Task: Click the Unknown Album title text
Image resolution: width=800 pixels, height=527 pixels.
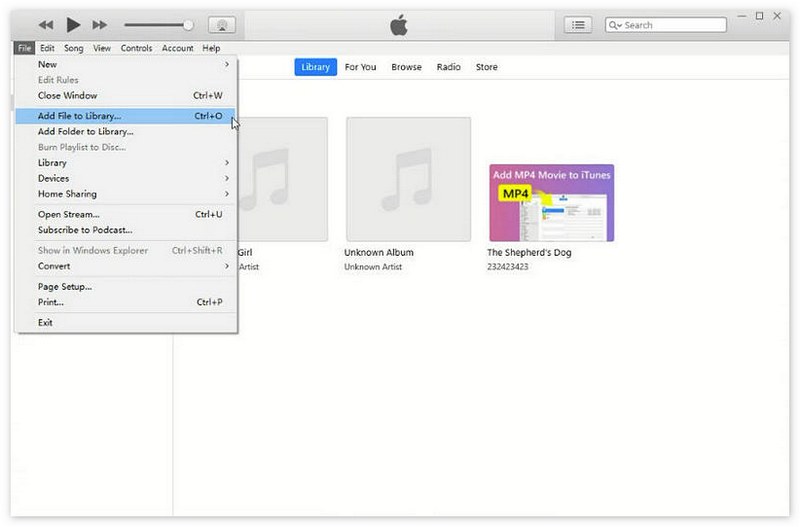Action: [379, 253]
